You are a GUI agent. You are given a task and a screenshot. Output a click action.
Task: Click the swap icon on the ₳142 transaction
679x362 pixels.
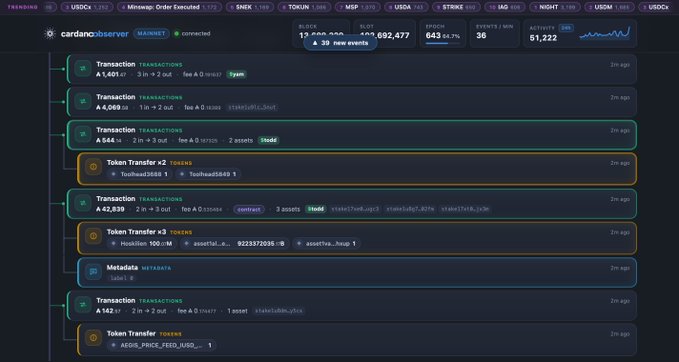pyautogui.click(x=82, y=305)
